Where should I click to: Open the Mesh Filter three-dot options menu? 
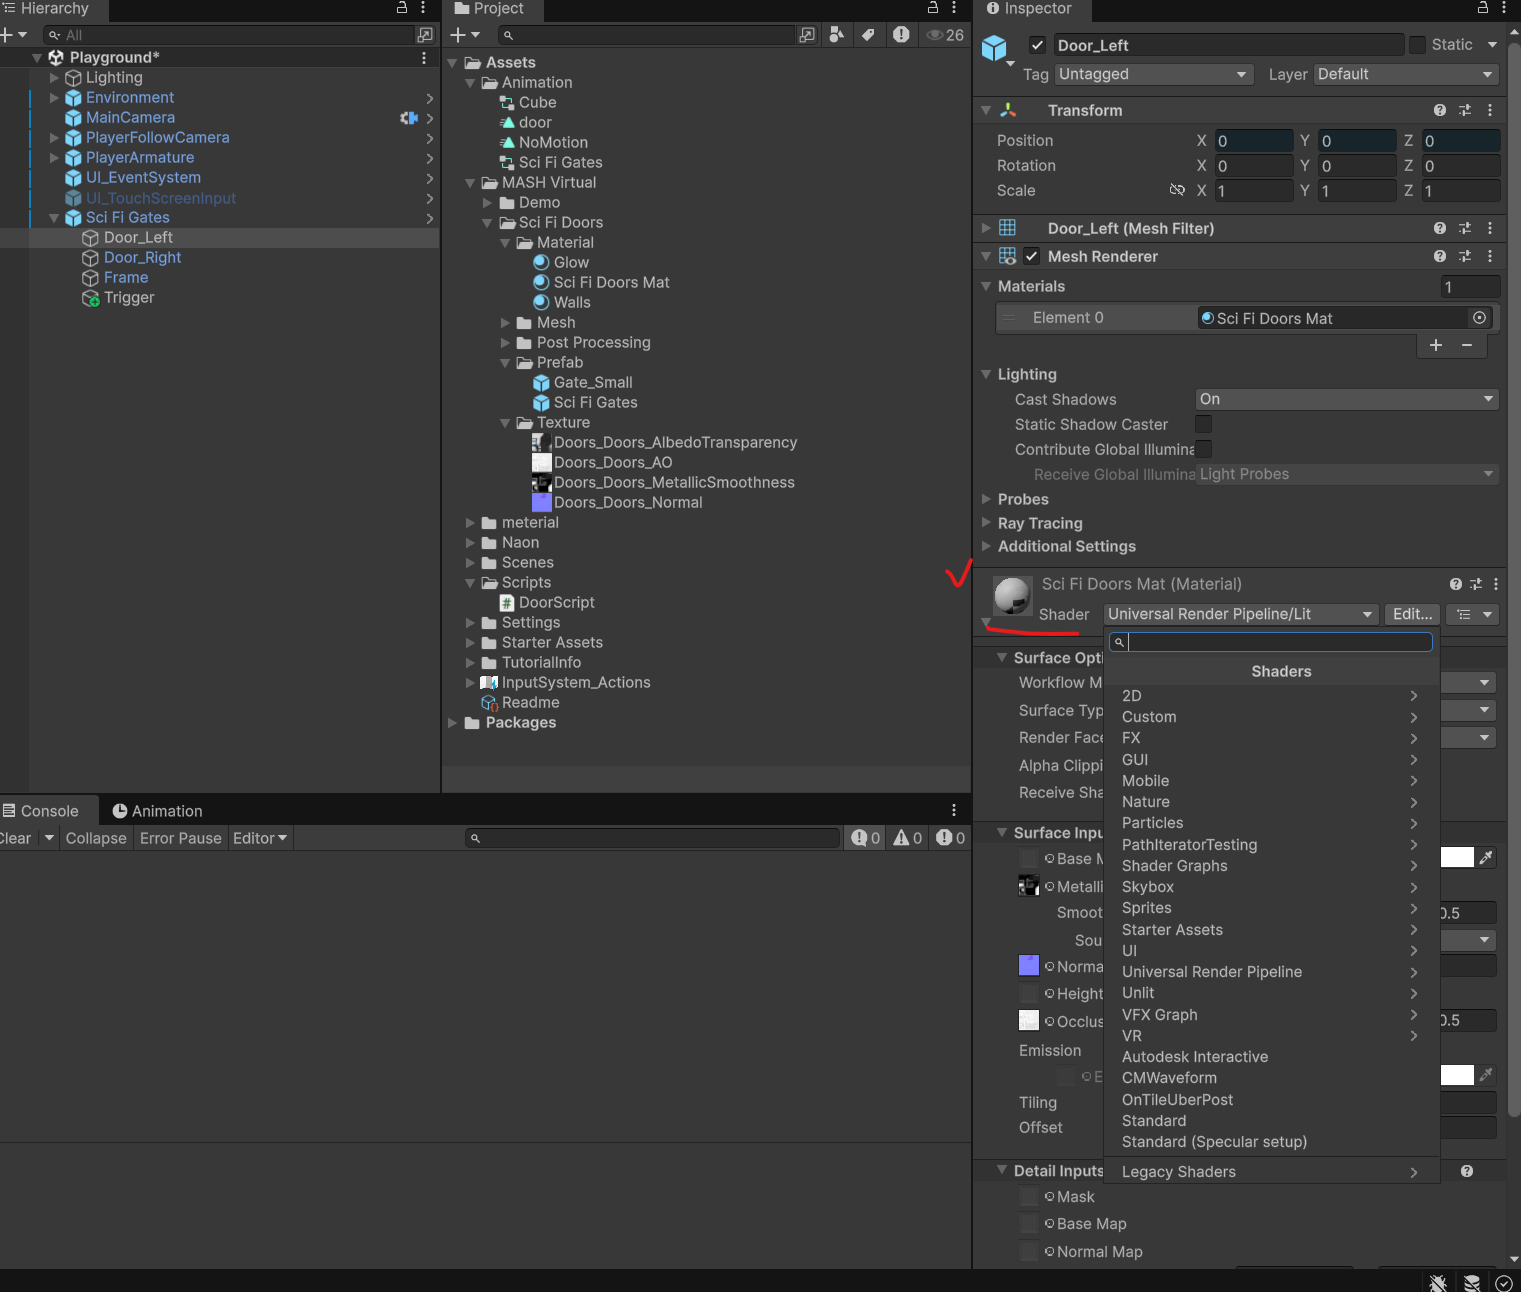point(1490,228)
